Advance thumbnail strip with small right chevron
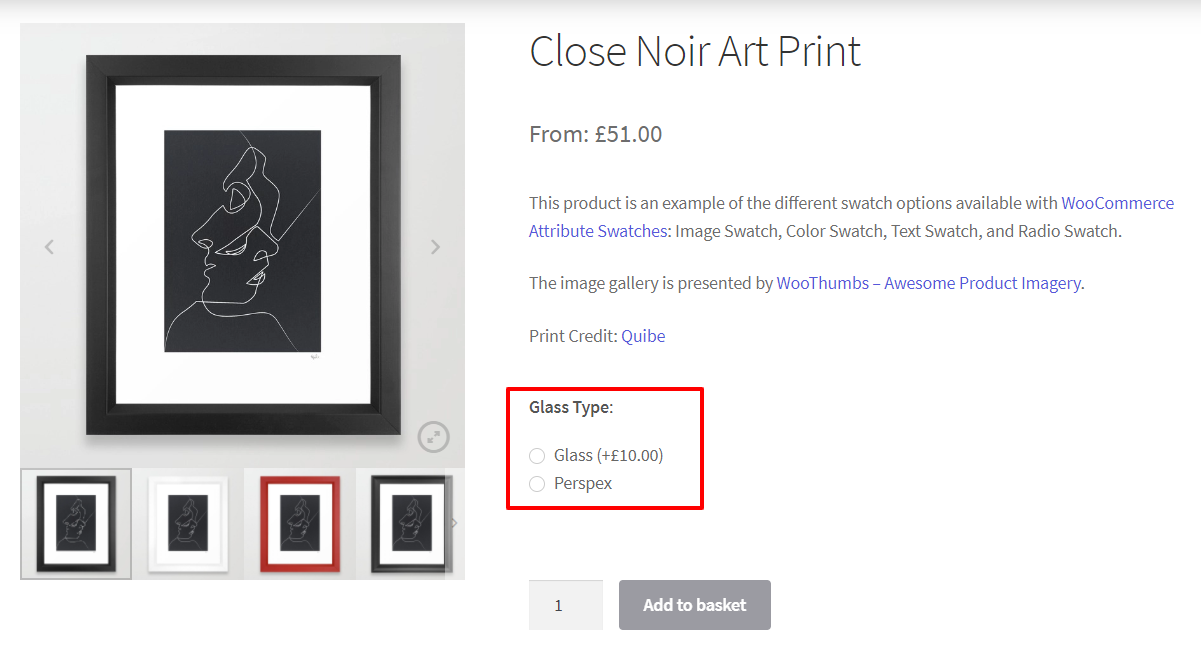The width and height of the screenshot is (1201, 652). click(x=454, y=523)
